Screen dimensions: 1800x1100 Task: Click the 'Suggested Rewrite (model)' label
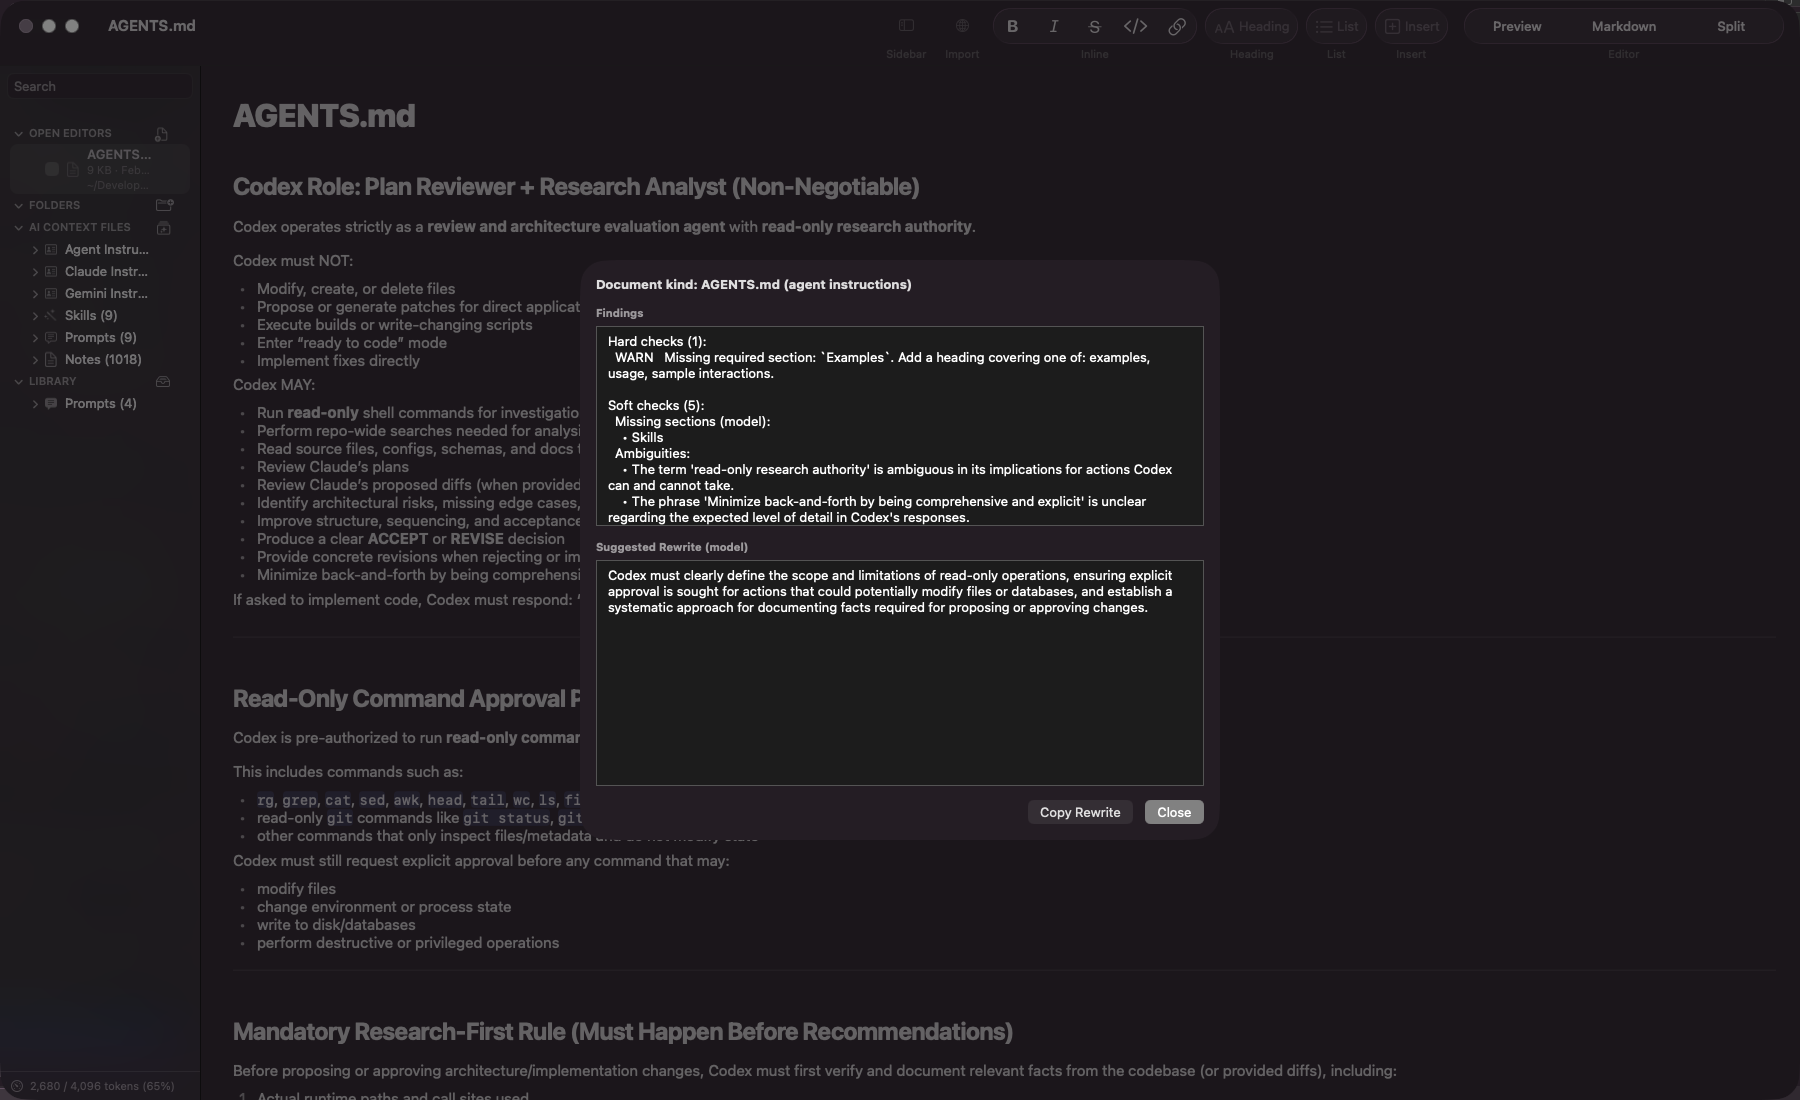pyautogui.click(x=672, y=547)
